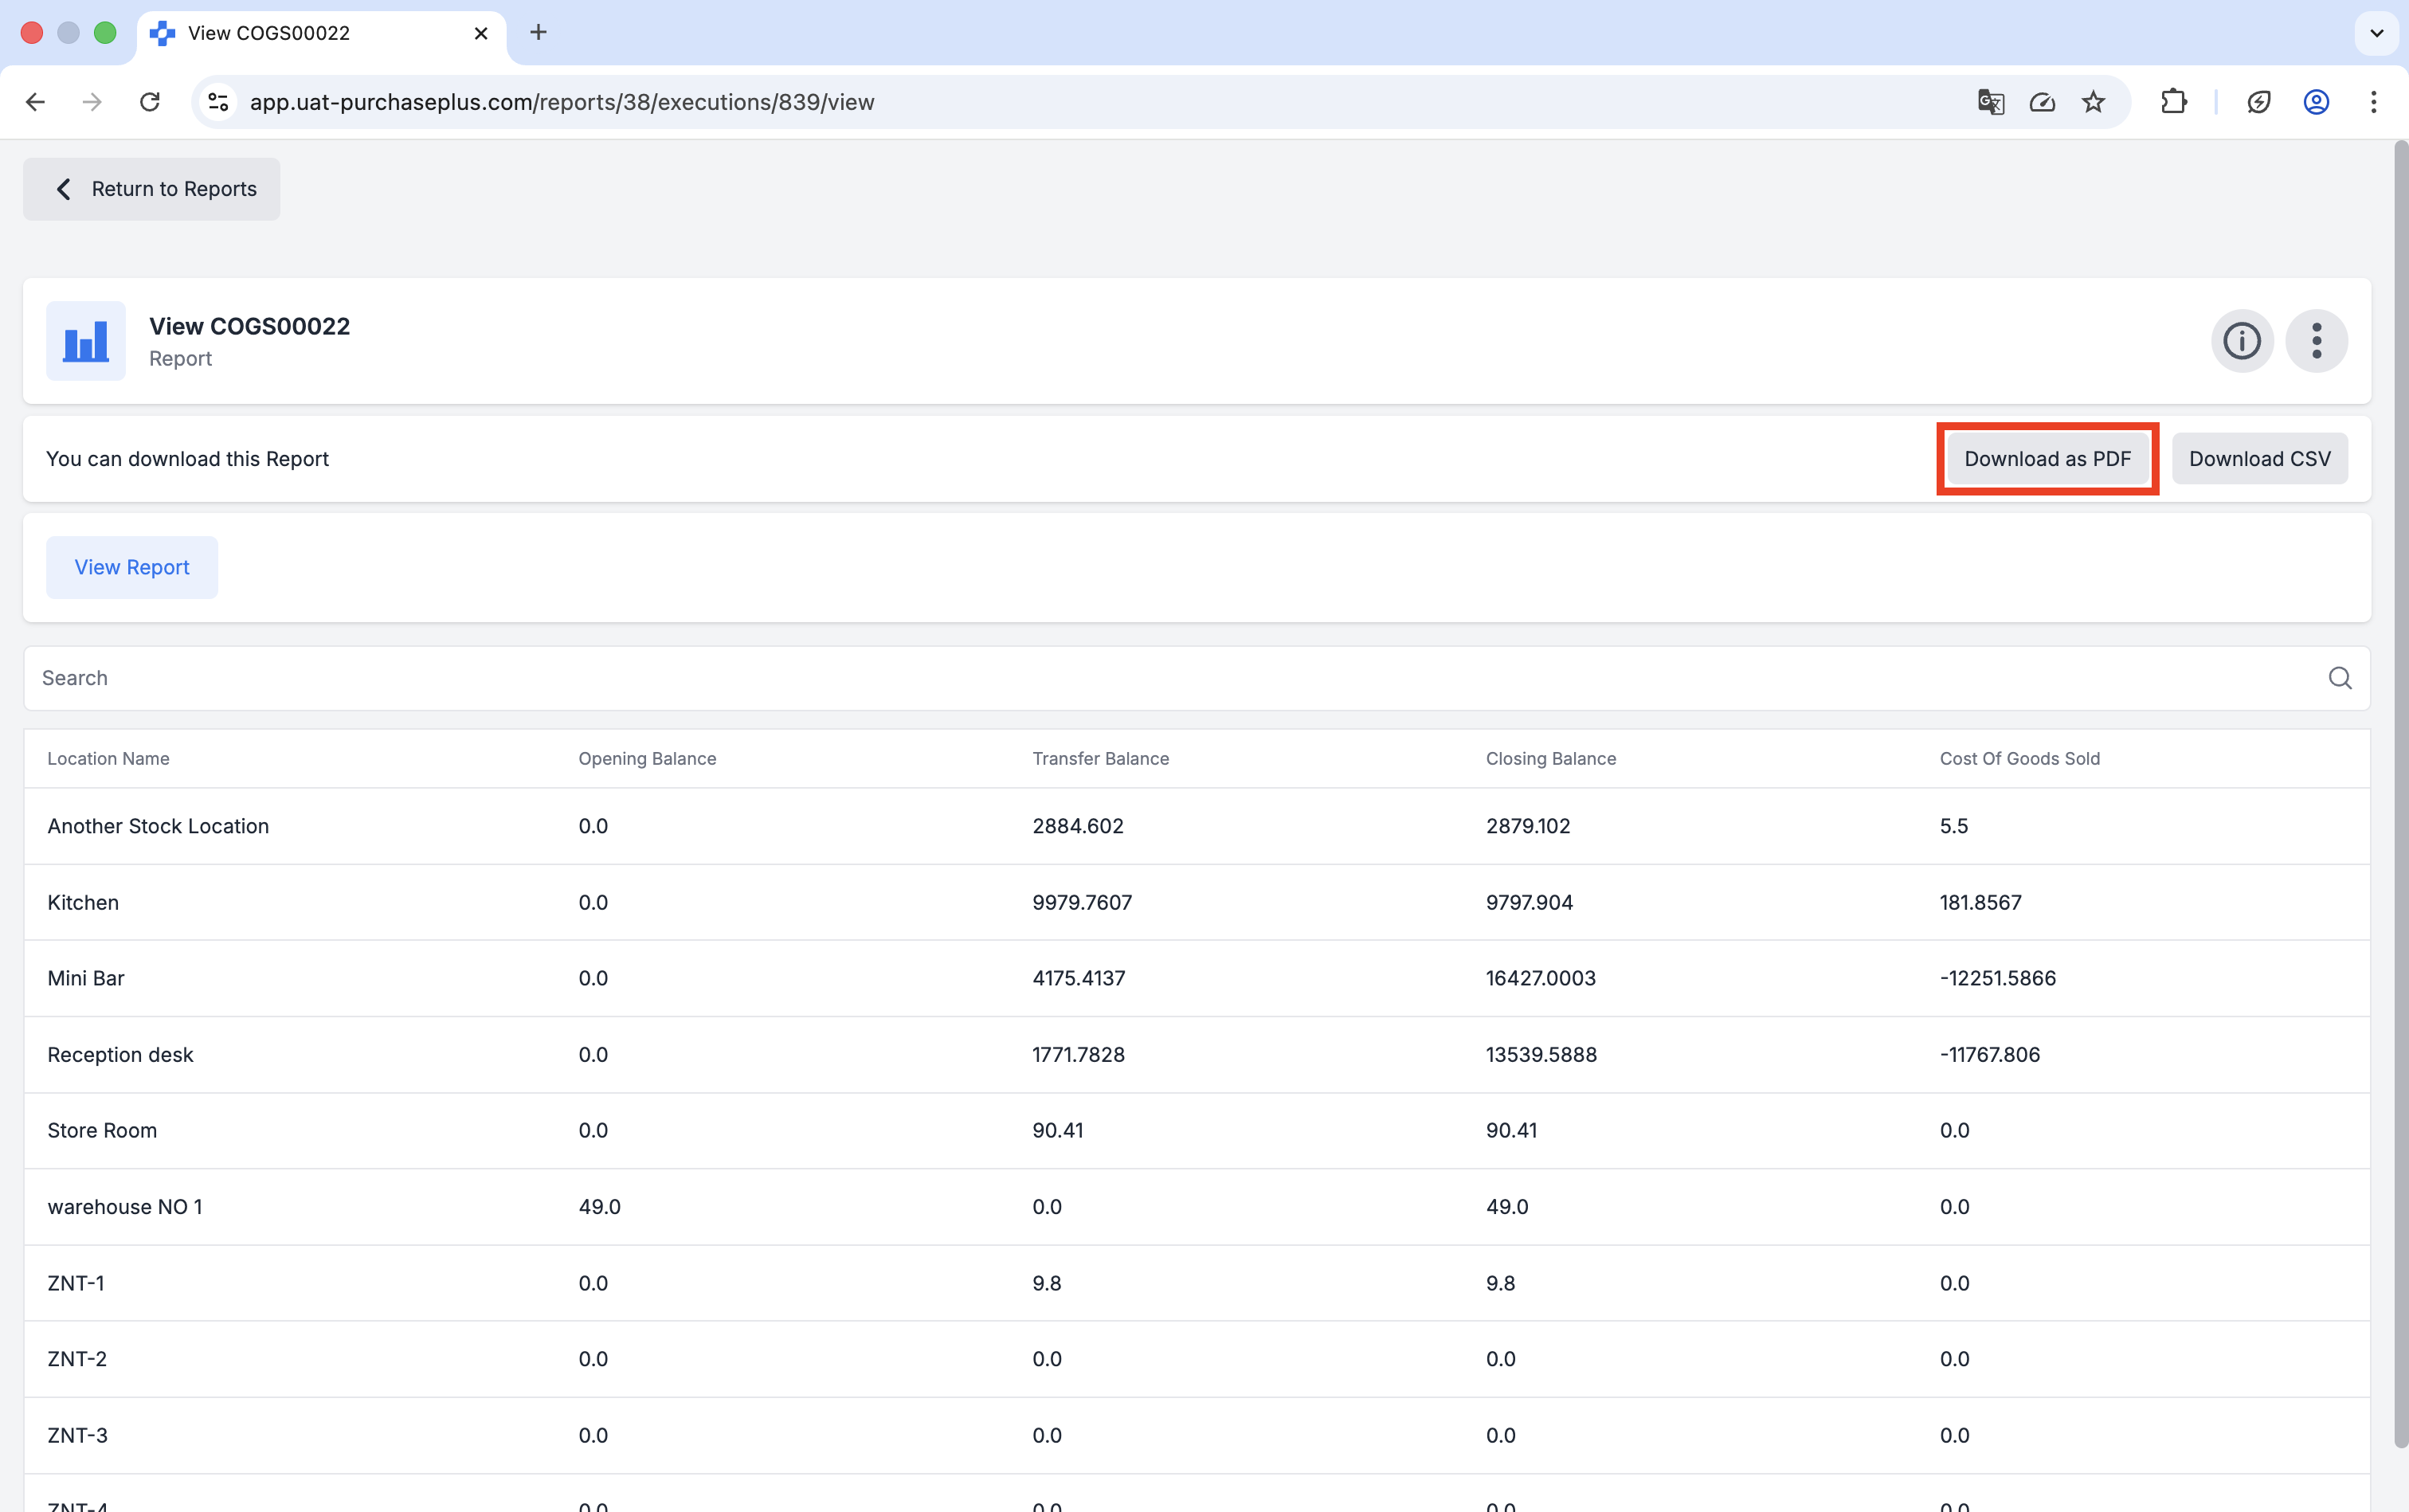Click the blue bar chart report icon
Screen dimensions: 2409x1512
(86, 341)
